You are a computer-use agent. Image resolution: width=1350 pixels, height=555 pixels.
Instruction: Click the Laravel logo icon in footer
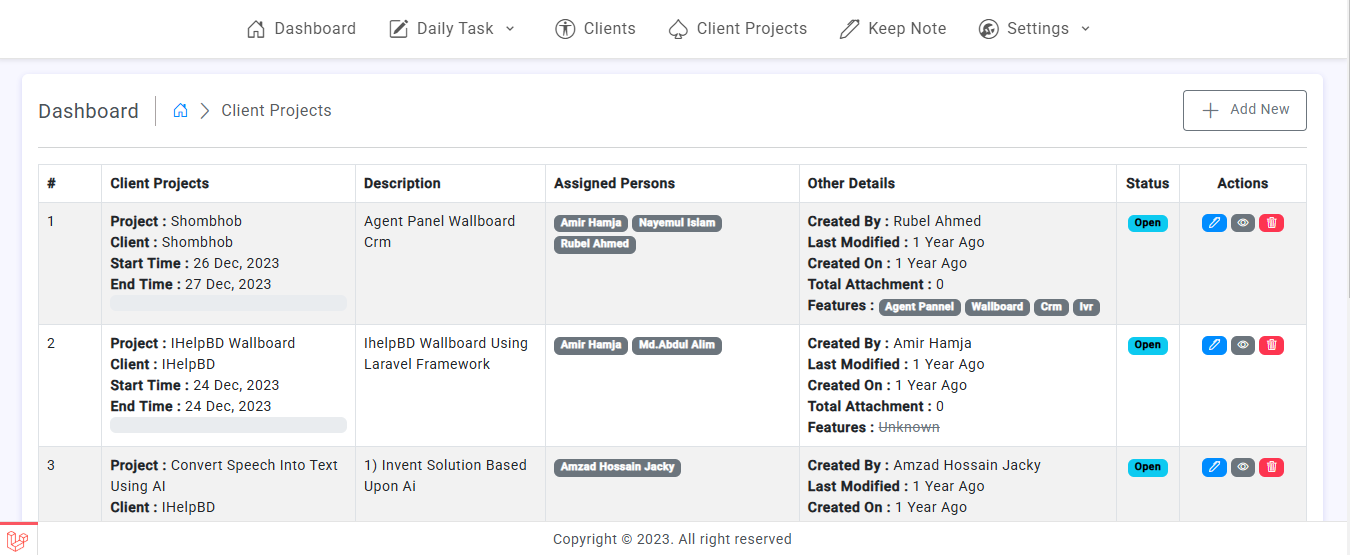click(18, 540)
